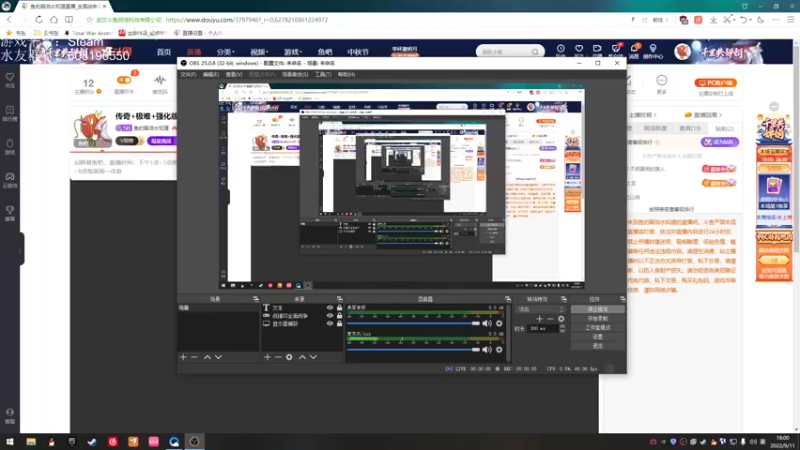800x450 pixels.
Task: Adjust the desktop audio volume slider
Action: [x=413, y=323]
